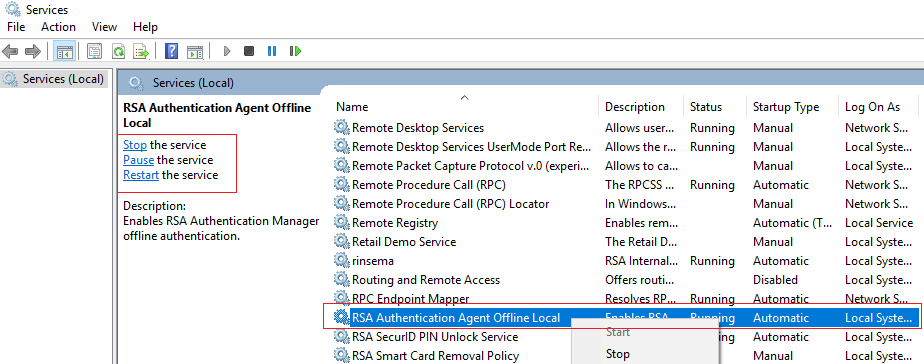Select RSA Authentication Agent Offline Local row

(x=625, y=317)
